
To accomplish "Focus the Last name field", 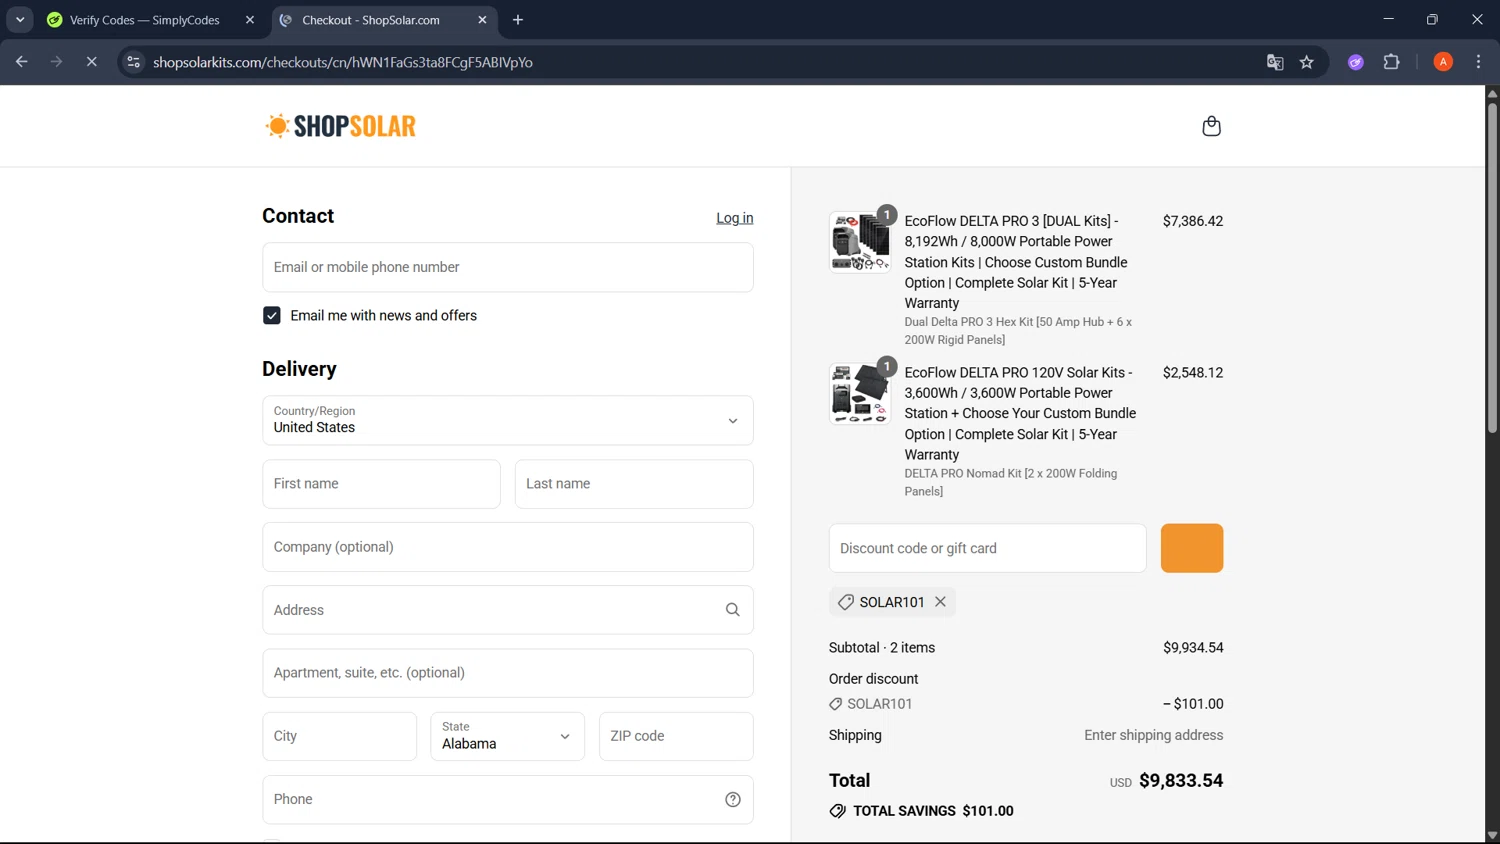I will (x=634, y=484).
